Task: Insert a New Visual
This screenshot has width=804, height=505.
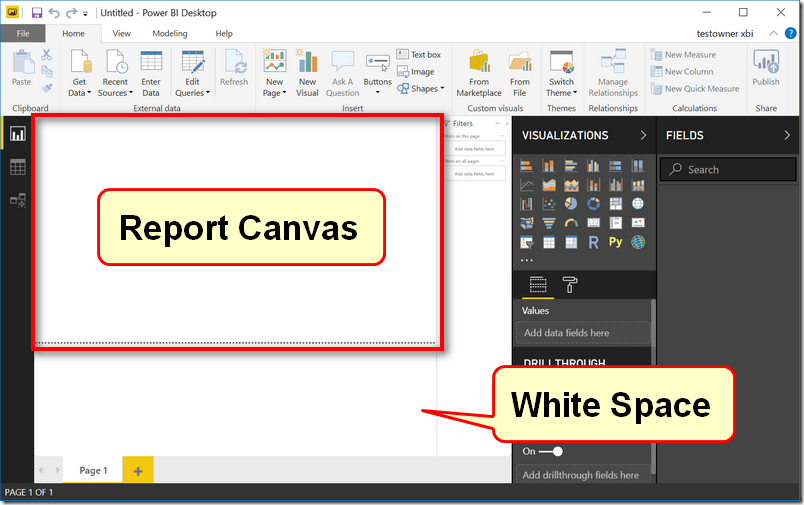Action: tap(307, 73)
